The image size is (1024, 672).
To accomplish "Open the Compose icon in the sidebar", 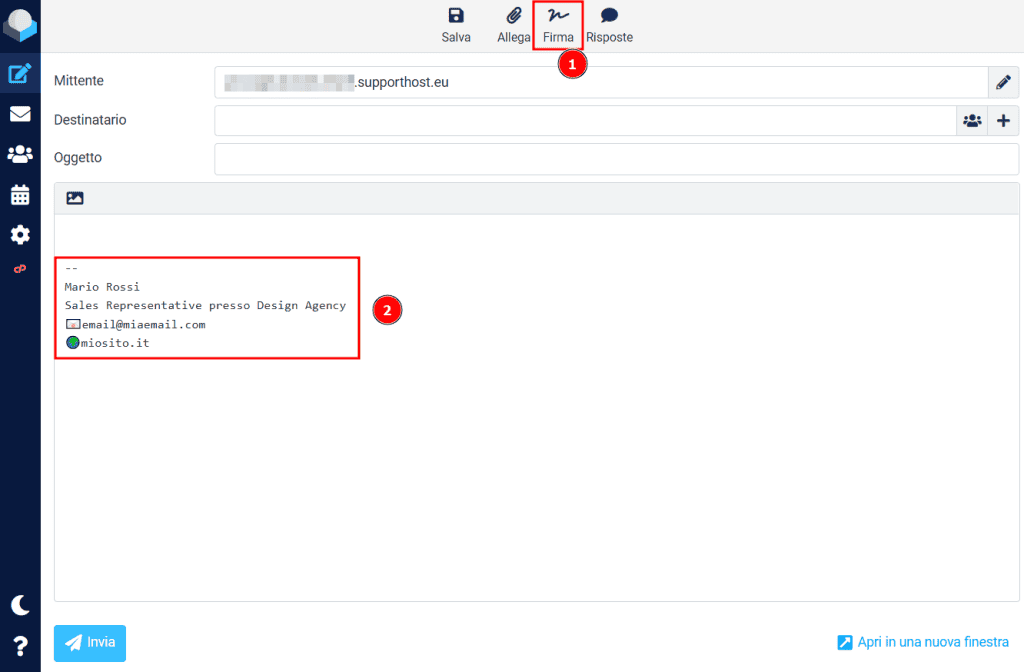I will coord(20,73).
